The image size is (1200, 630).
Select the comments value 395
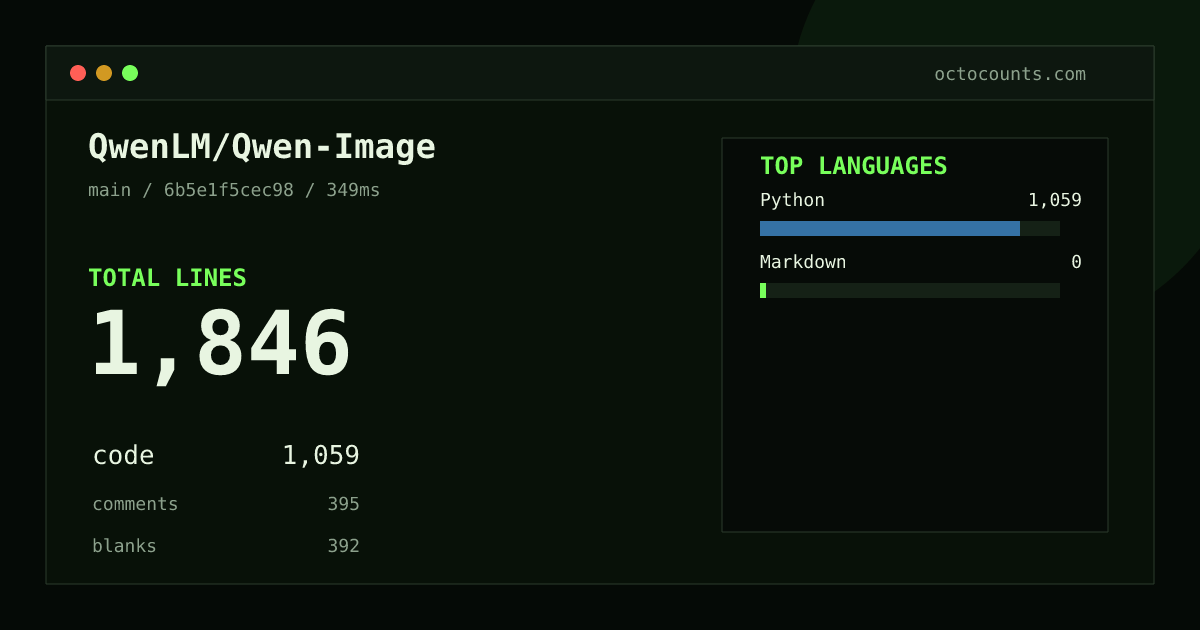(343, 504)
